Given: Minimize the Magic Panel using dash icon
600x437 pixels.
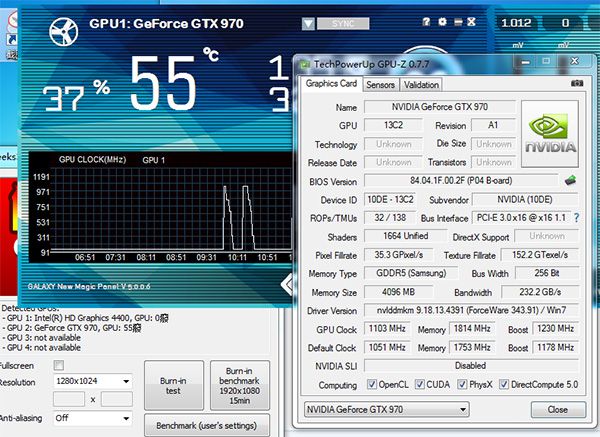Looking at the screenshot, I should [458, 22].
